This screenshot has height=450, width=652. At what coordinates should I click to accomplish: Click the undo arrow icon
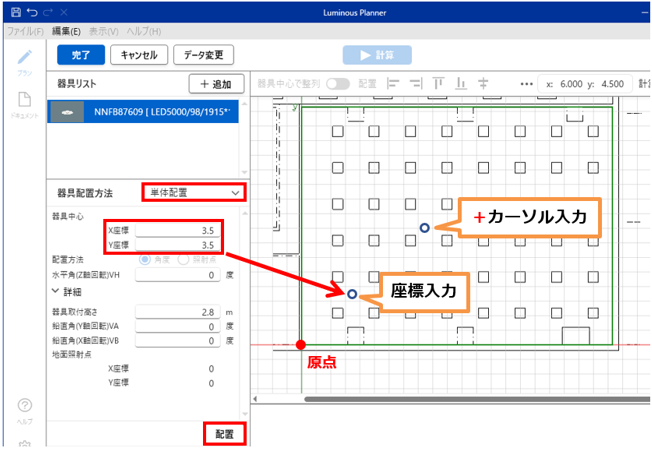point(32,12)
